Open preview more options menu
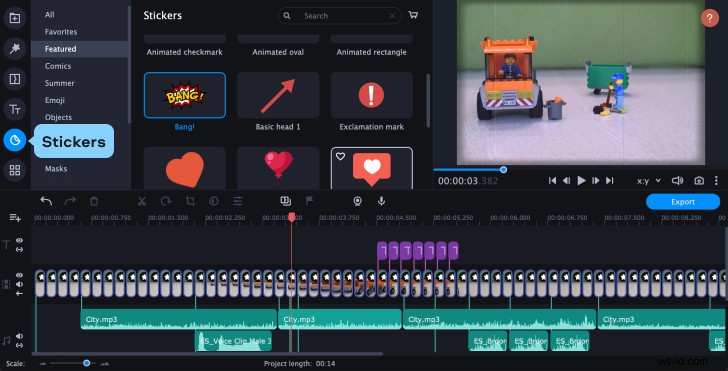The image size is (728, 371). click(716, 181)
